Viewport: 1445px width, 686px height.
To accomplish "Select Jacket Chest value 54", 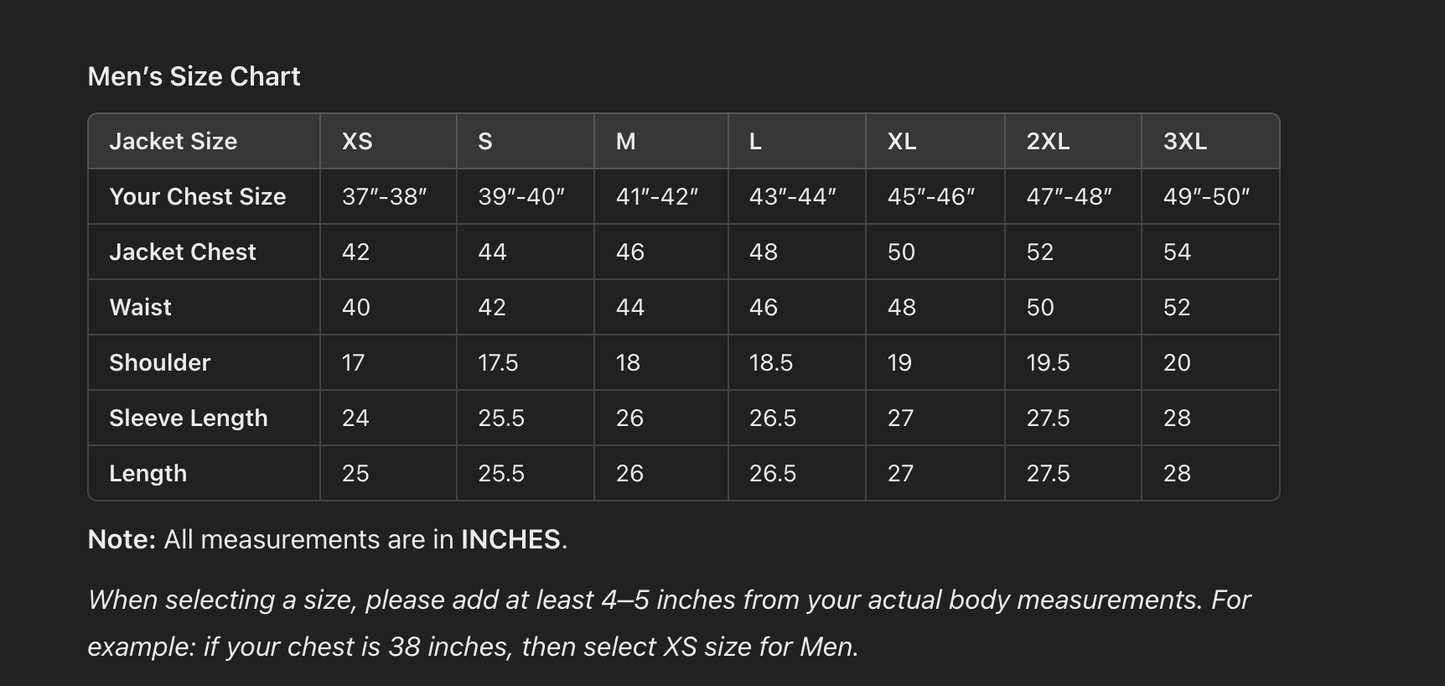I will click(x=1177, y=252).
